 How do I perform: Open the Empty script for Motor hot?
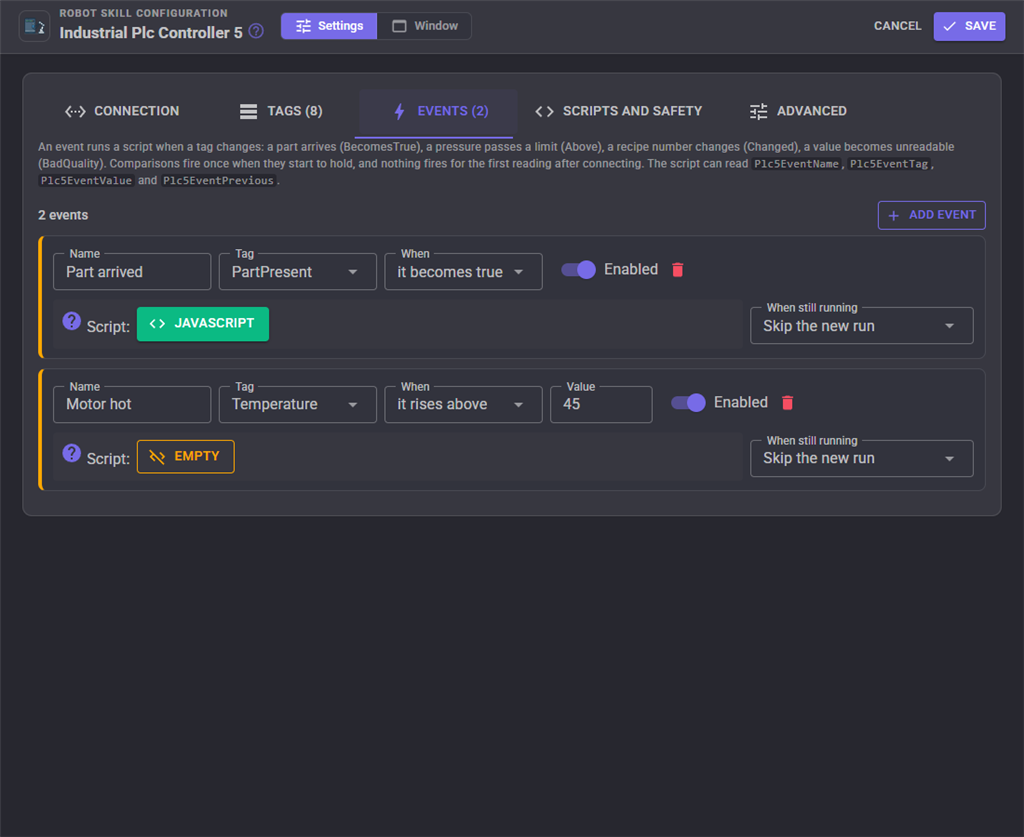point(185,456)
